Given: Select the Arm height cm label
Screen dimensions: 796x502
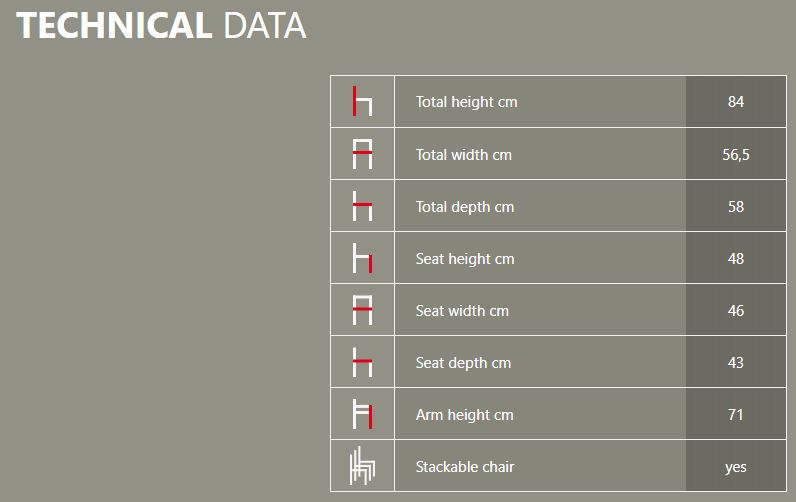Looking at the screenshot, I should (464, 415).
